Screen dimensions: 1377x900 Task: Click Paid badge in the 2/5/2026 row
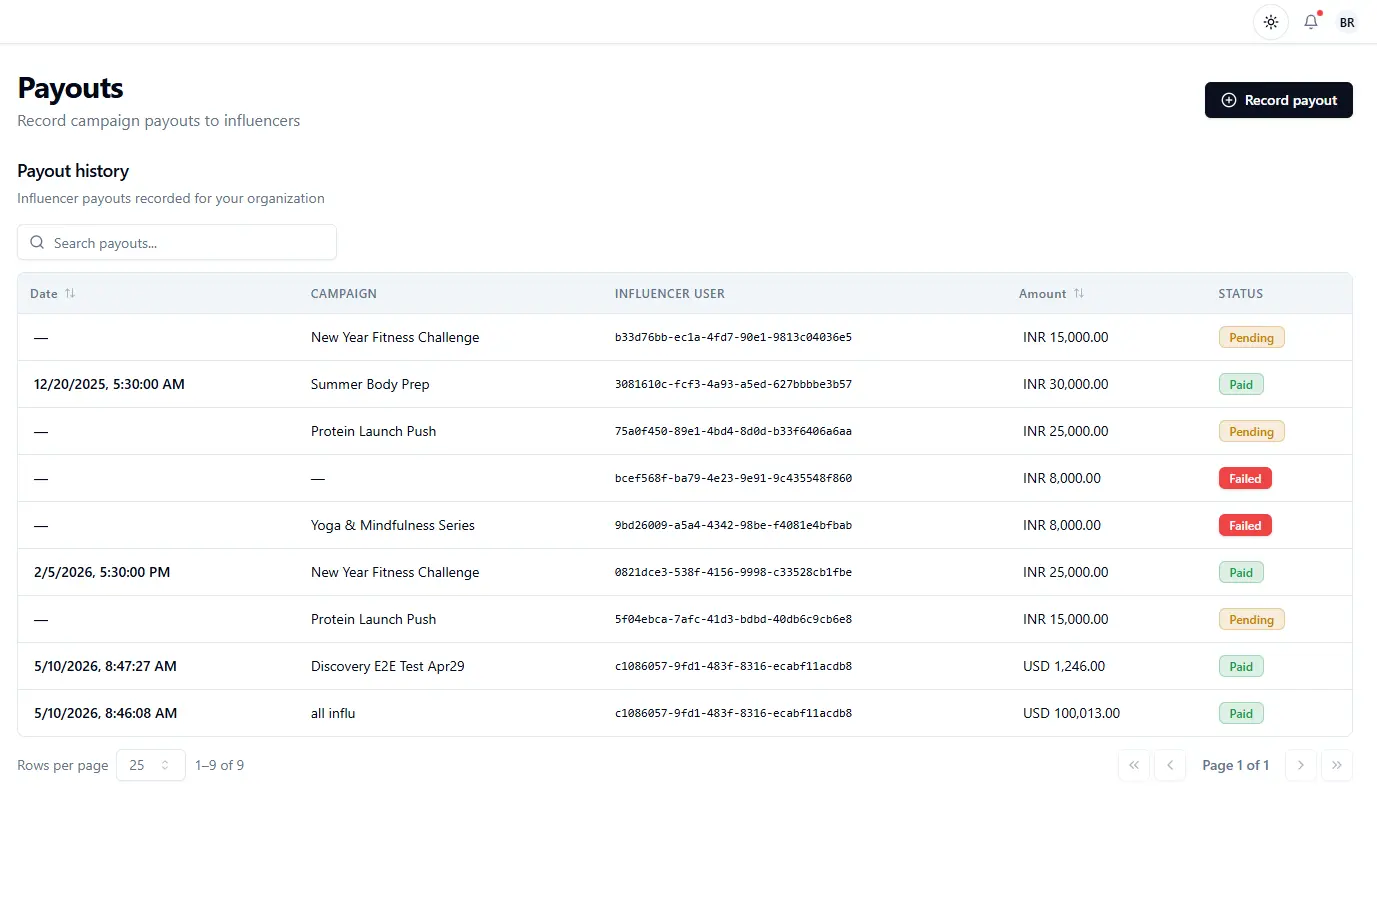pos(1241,572)
